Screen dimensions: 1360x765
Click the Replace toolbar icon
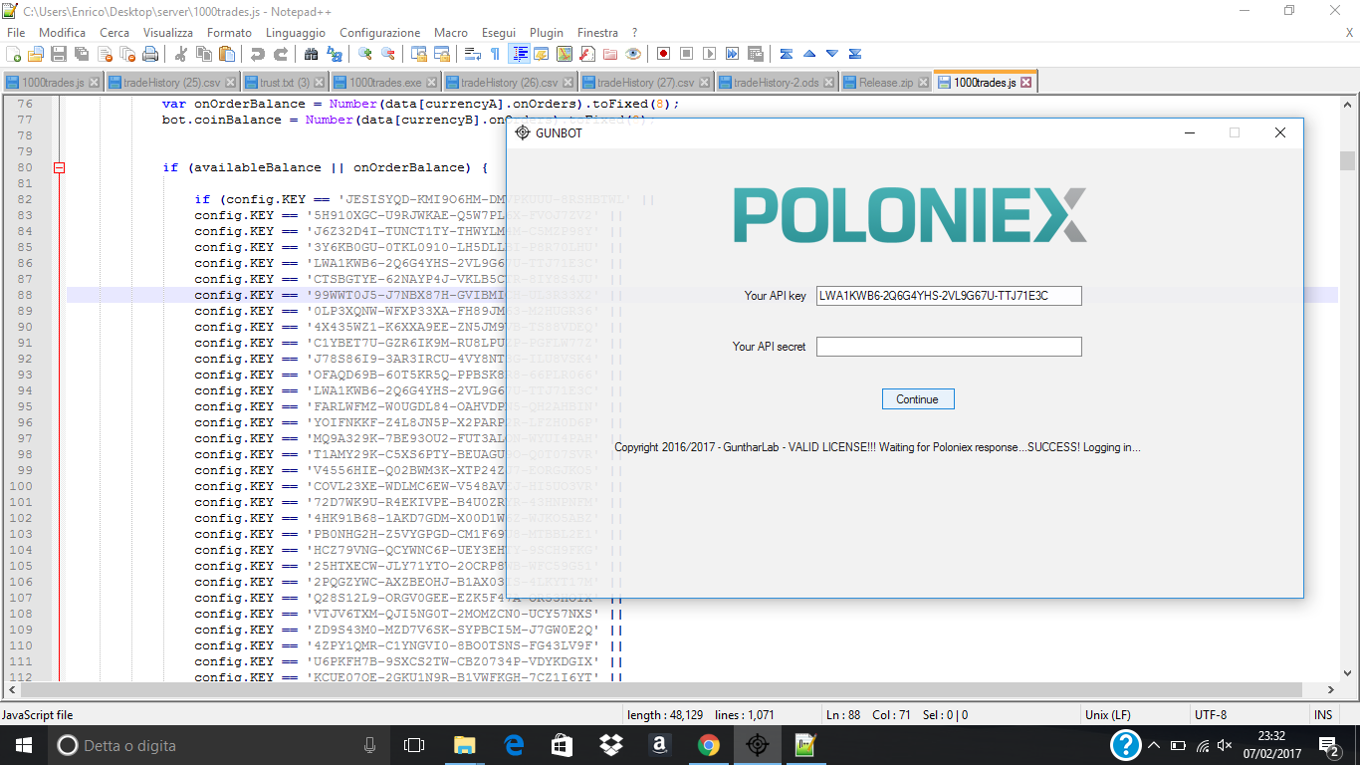point(335,54)
